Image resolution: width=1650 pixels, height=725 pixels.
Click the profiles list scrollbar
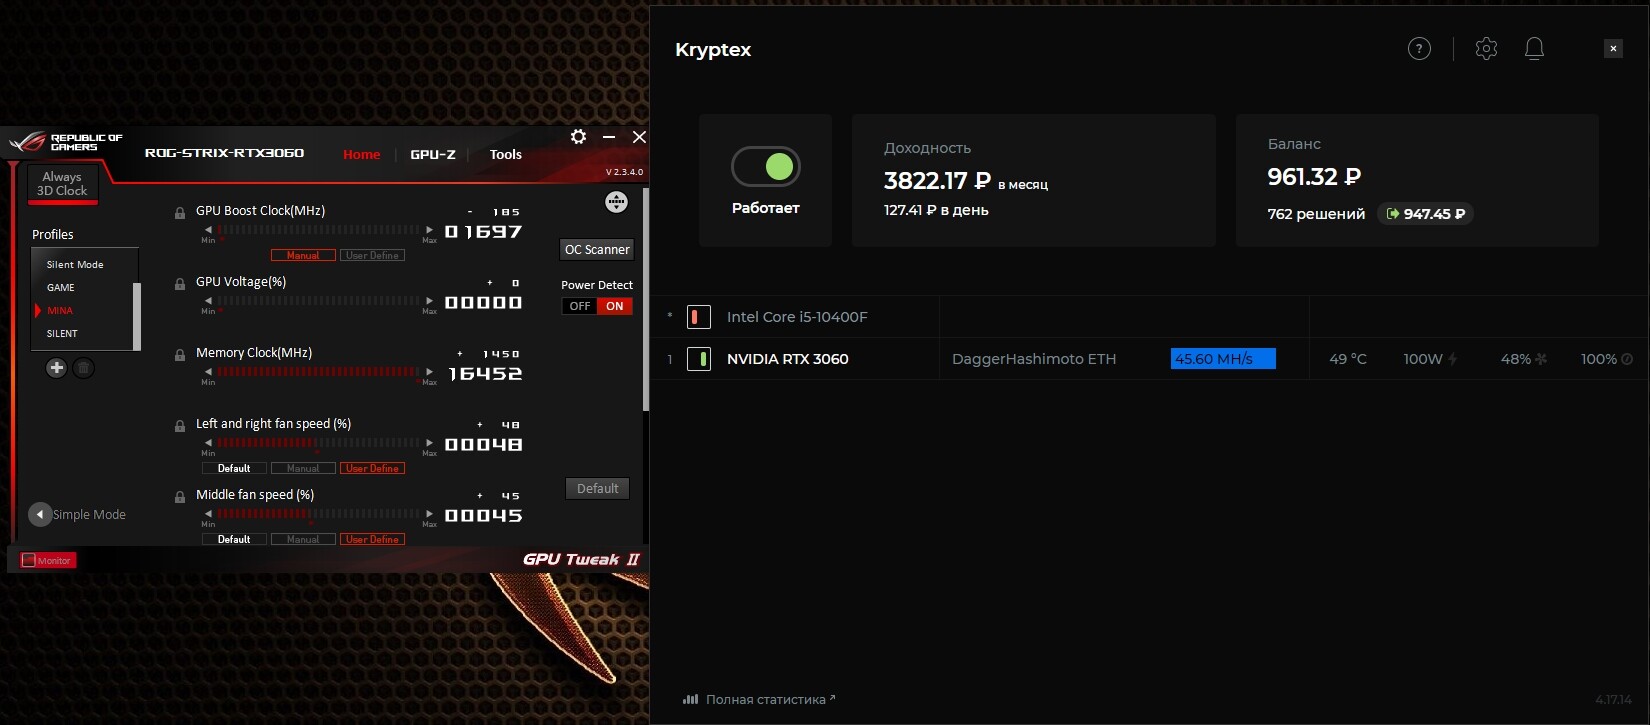[x=137, y=316]
